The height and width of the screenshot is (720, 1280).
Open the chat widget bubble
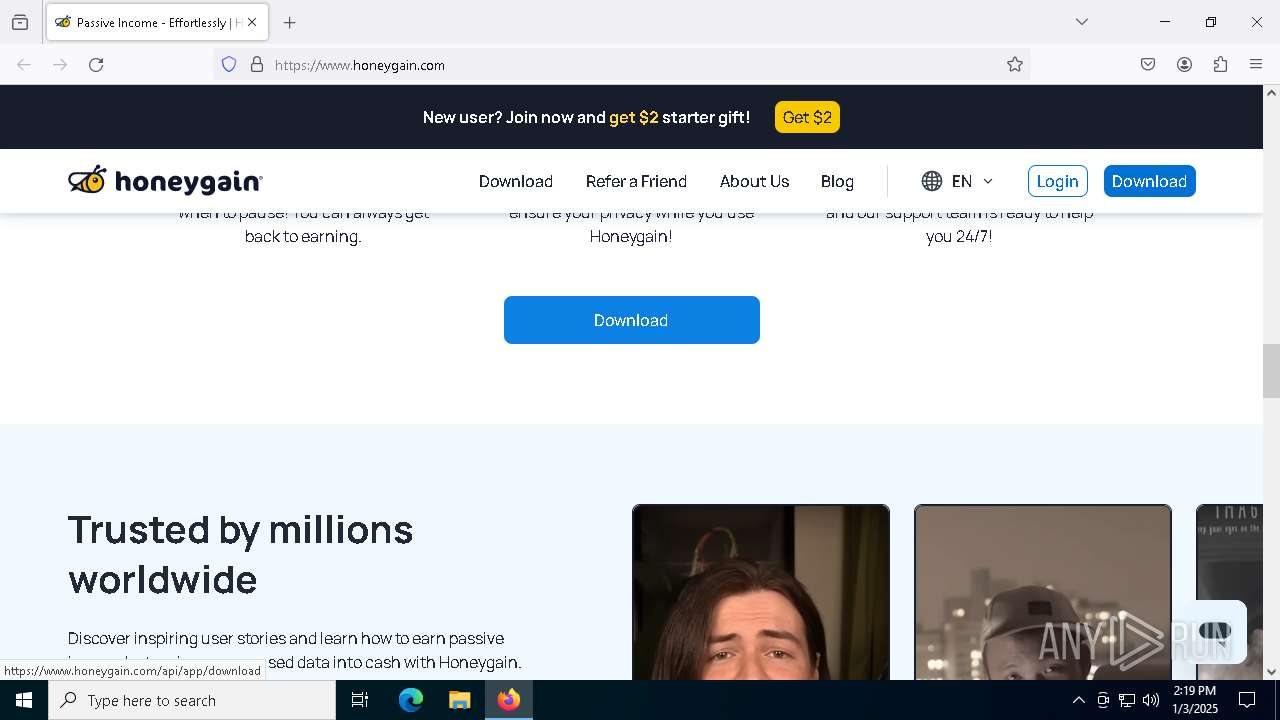coord(1214,631)
